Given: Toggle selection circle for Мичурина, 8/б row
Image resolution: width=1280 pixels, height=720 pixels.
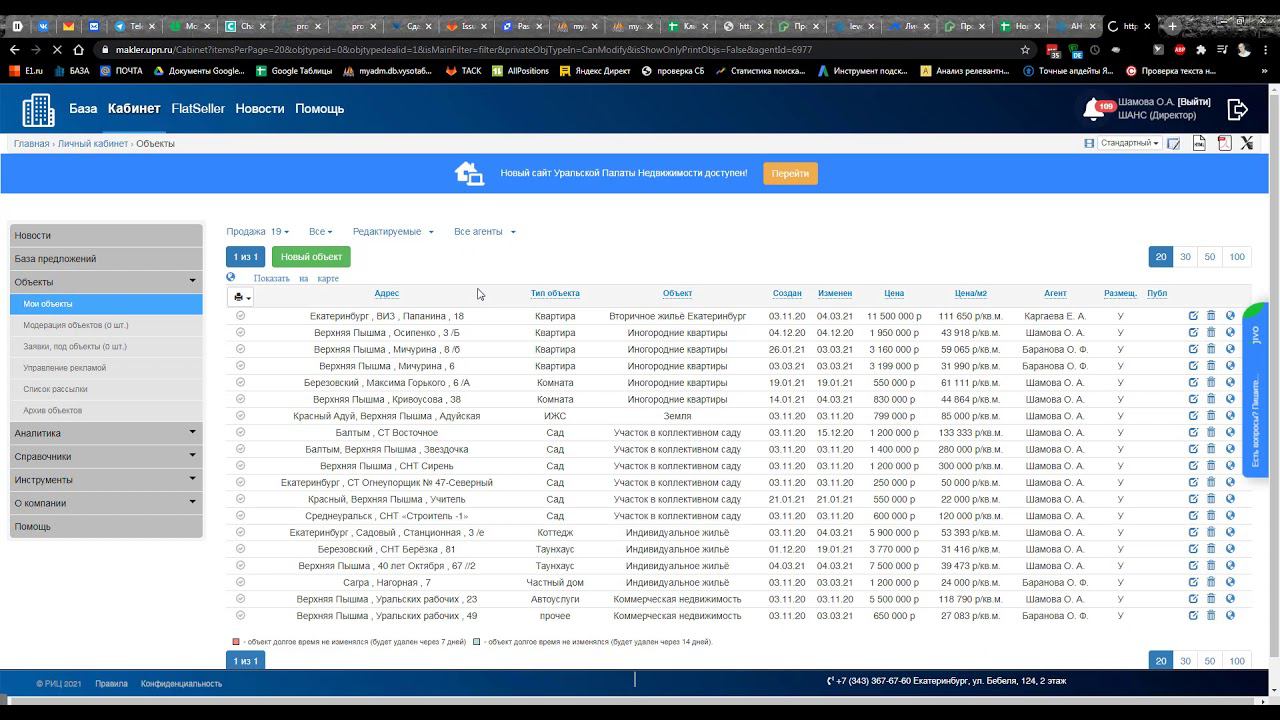Looking at the screenshot, I should tap(240, 349).
